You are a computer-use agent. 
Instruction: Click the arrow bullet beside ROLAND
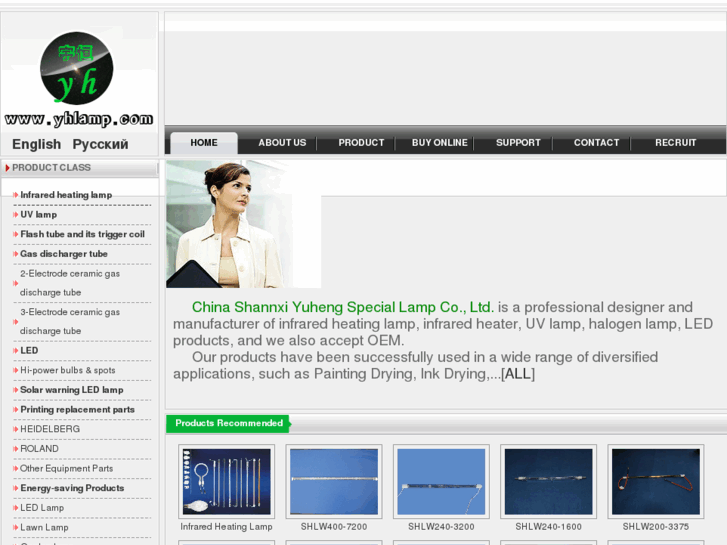coord(16,449)
